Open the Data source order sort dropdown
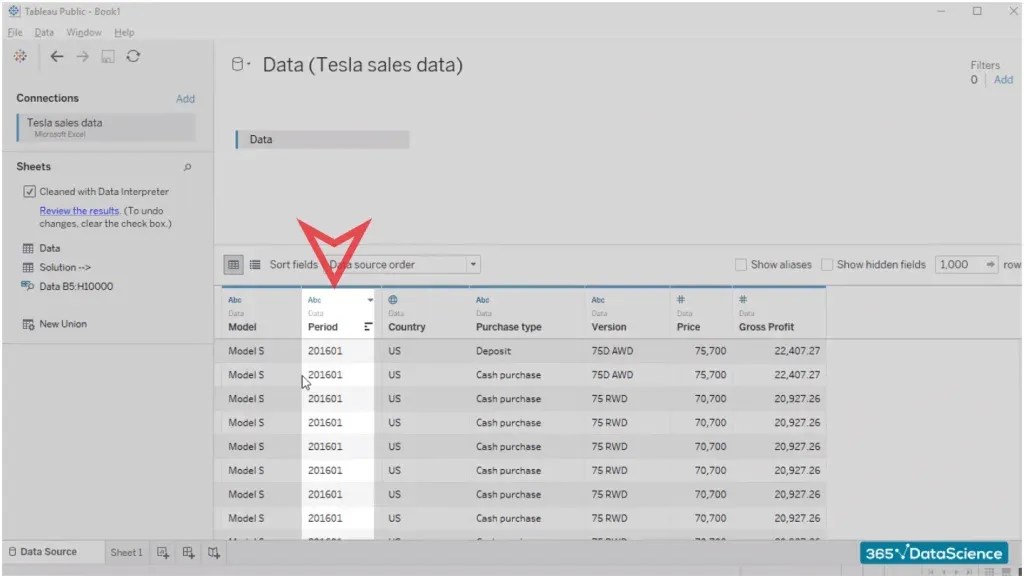Viewport: 1024px width, 578px height. click(471, 264)
